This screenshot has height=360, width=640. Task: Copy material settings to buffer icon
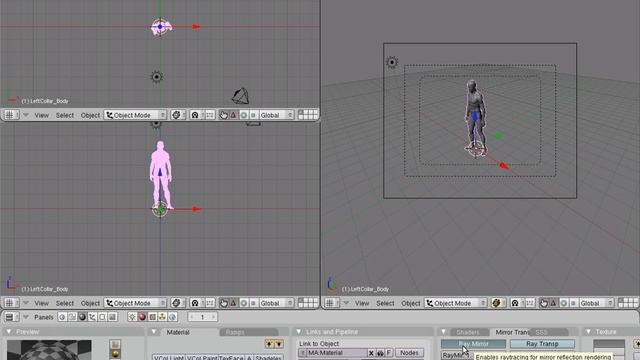click(x=269, y=344)
